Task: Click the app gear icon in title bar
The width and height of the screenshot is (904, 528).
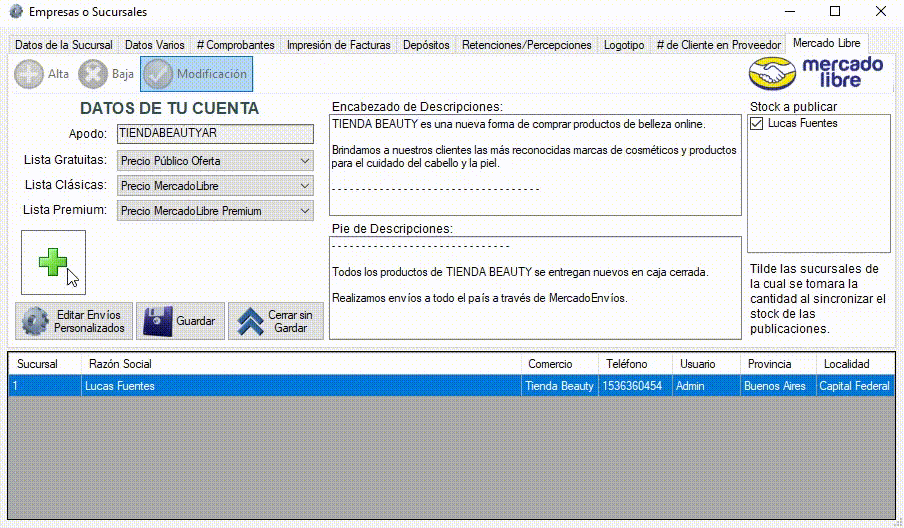Action: click(x=16, y=12)
